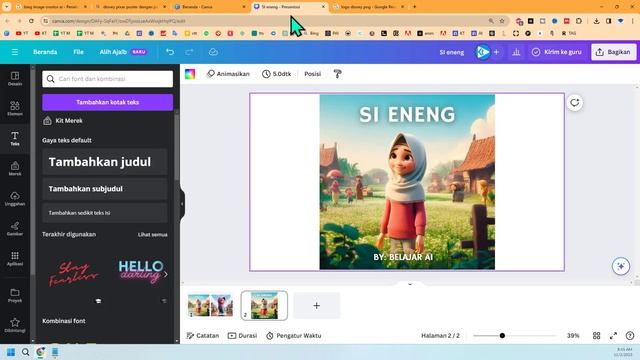Redo the last action
Image resolution: width=640 pixels, height=360 pixels.
pos(189,52)
